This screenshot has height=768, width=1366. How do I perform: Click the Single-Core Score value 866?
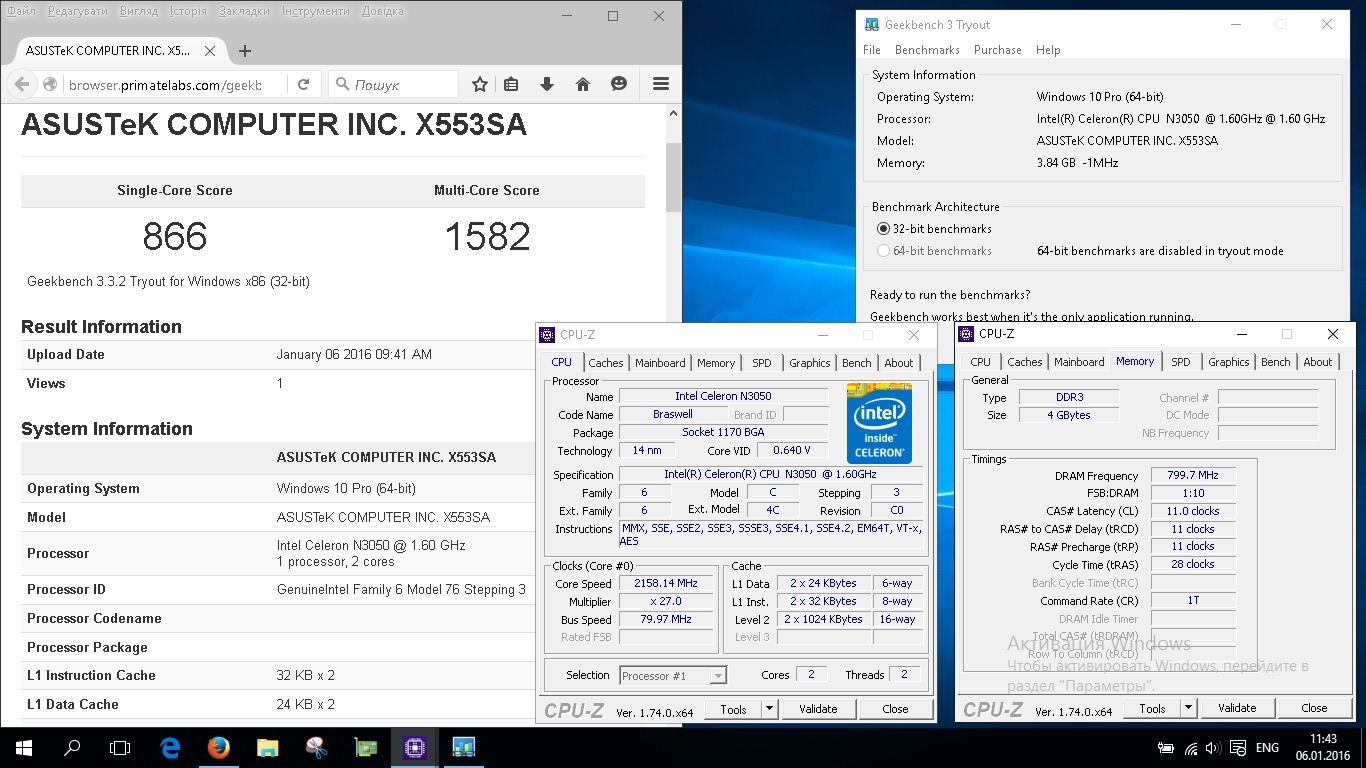(x=175, y=237)
